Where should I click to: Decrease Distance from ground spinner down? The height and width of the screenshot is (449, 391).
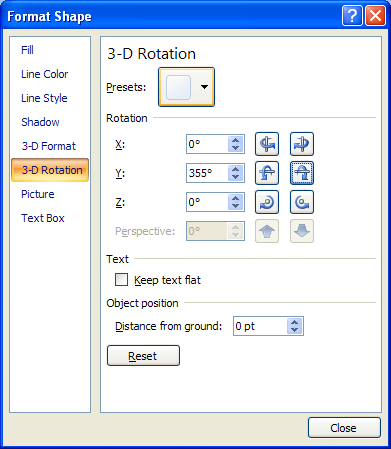coord(294,330)
